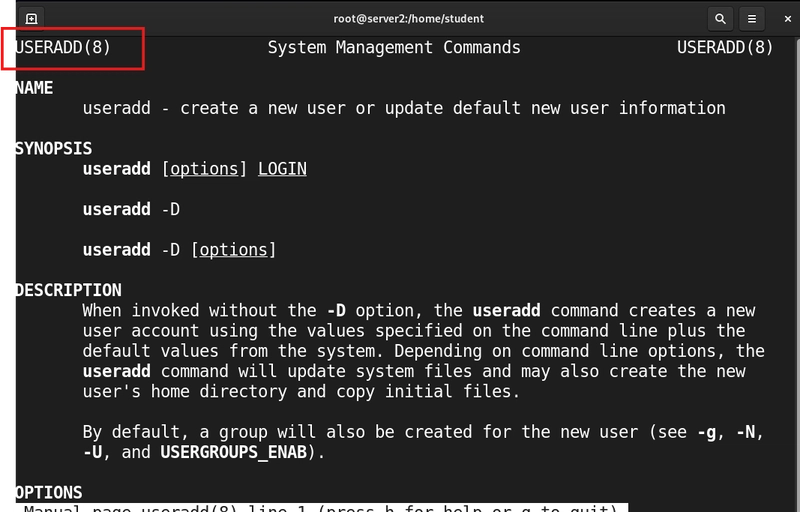Click the NAME section heading
This screenshot has height=512, width=800.
click(x=34, y=88)
